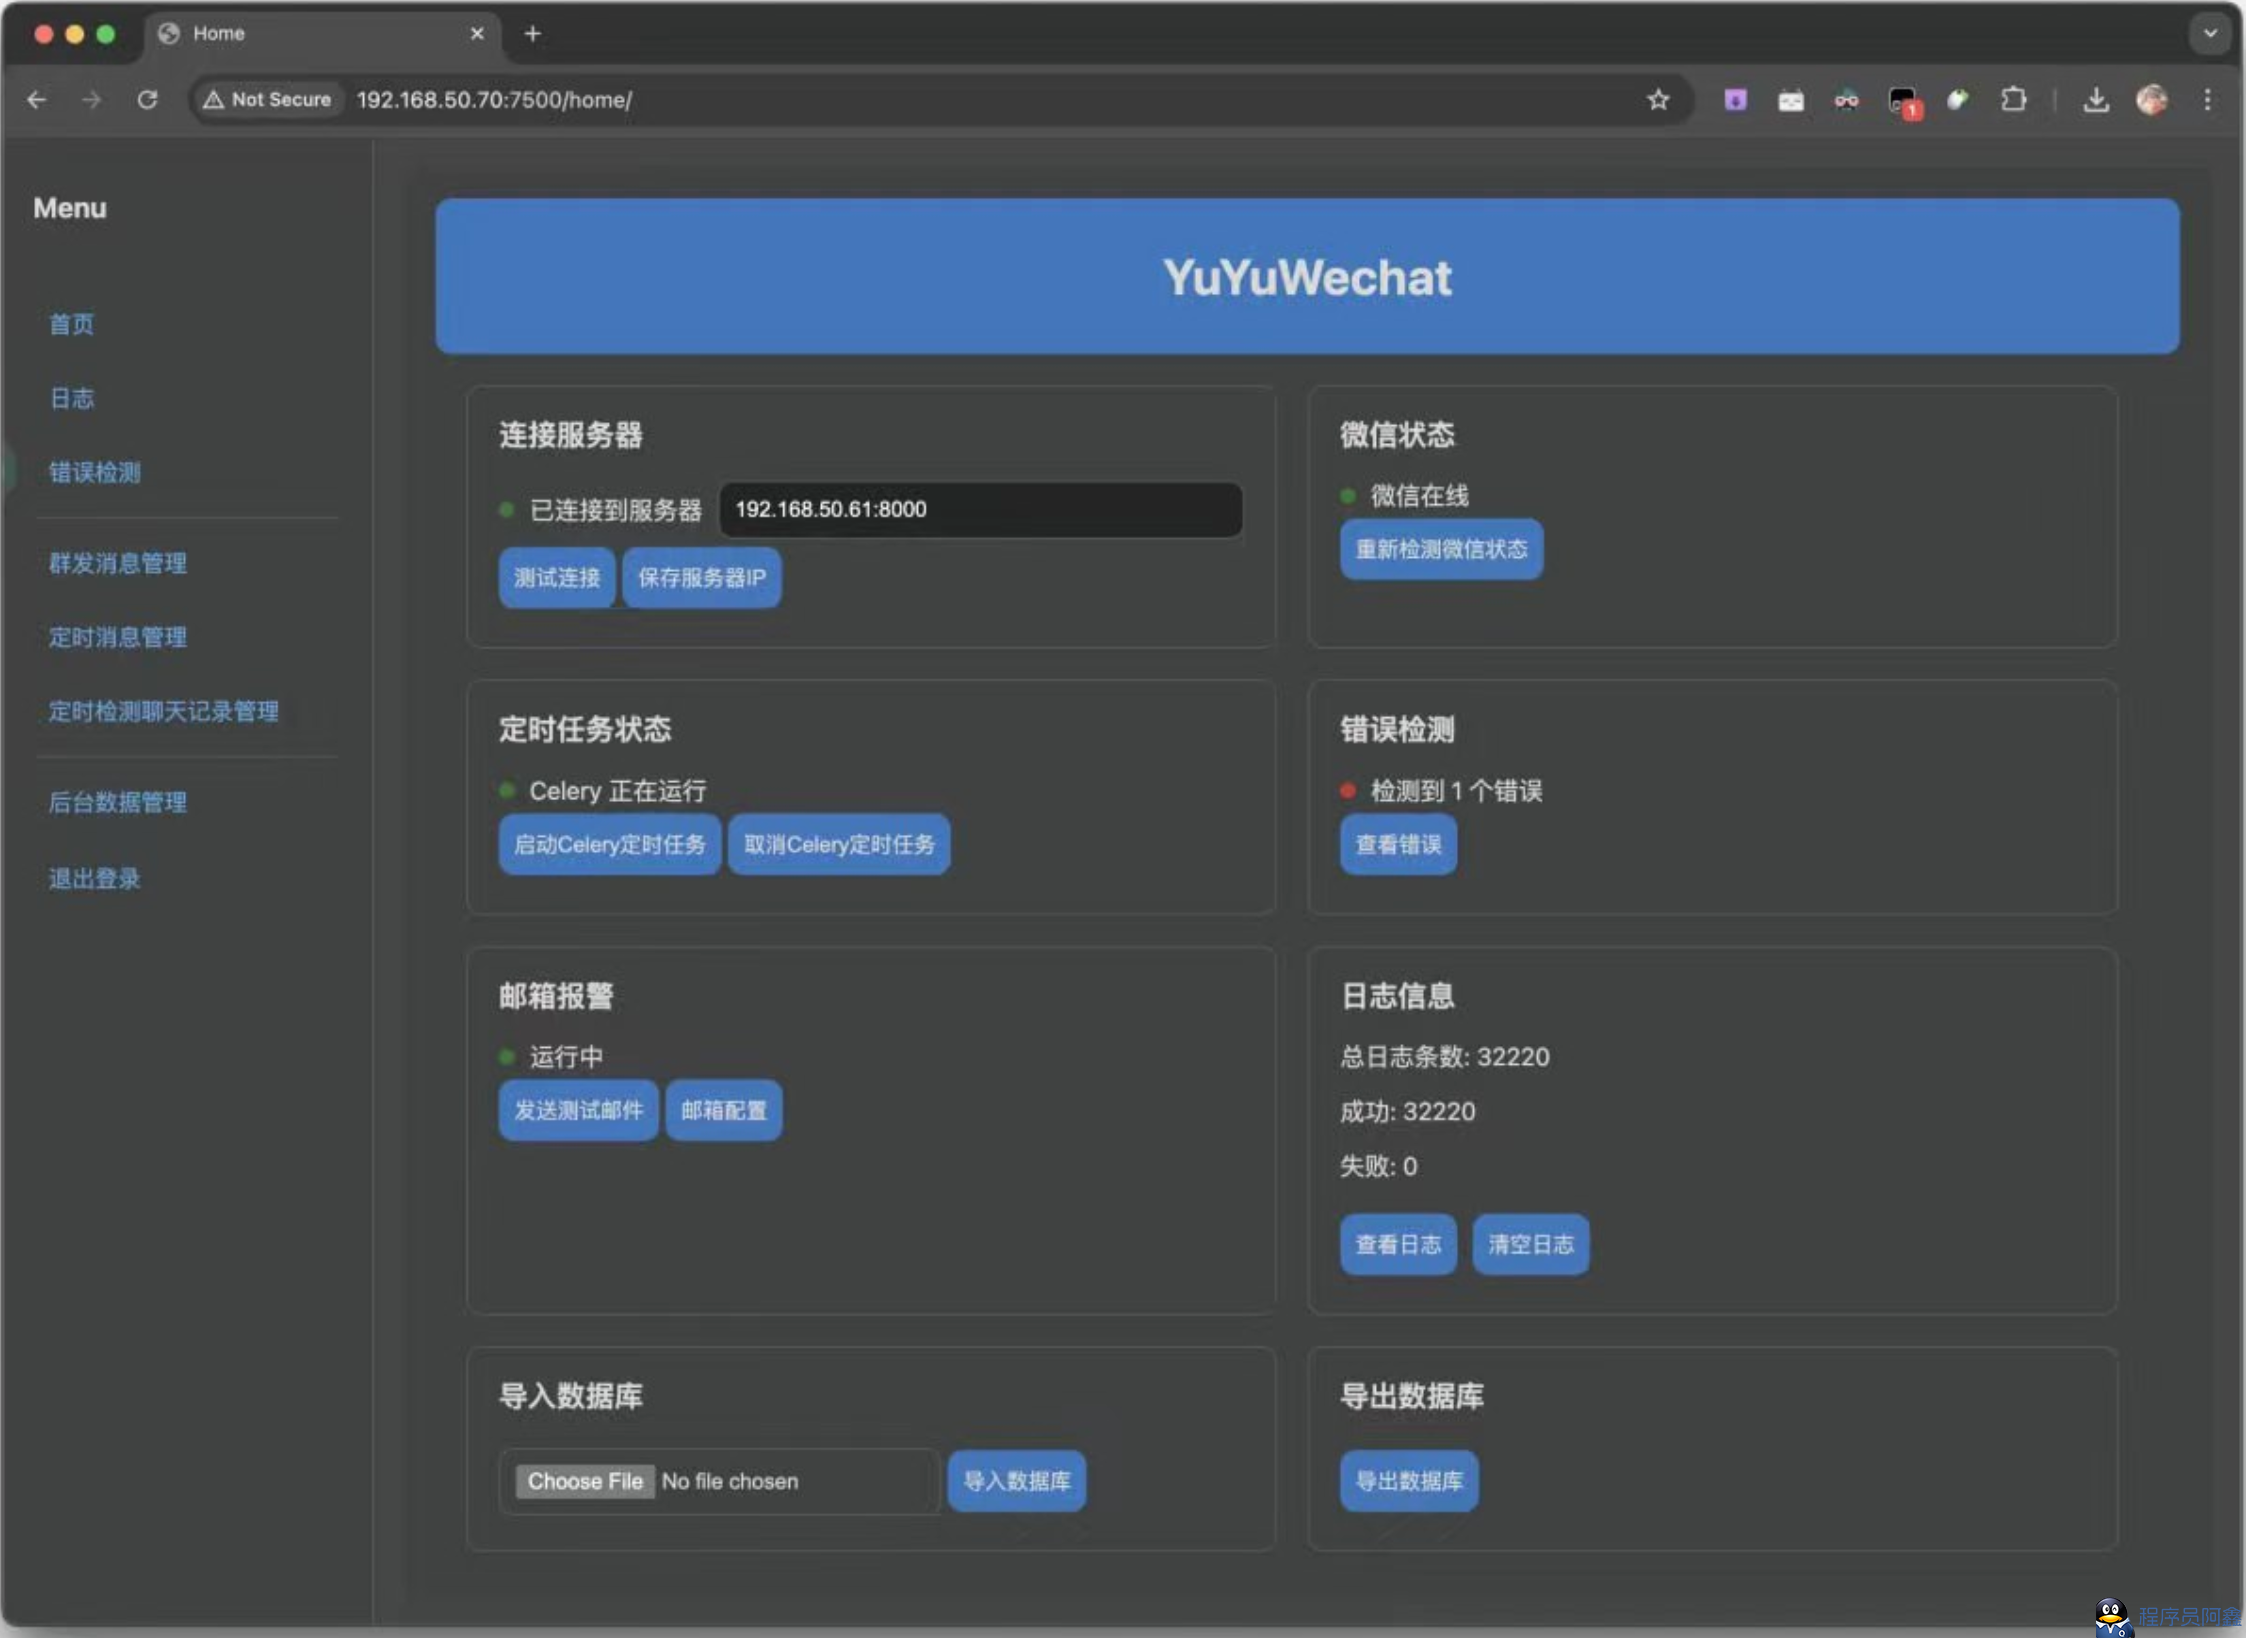
Task: Click the Celery 正在运行 status text
Action: [x=618, y=791]
